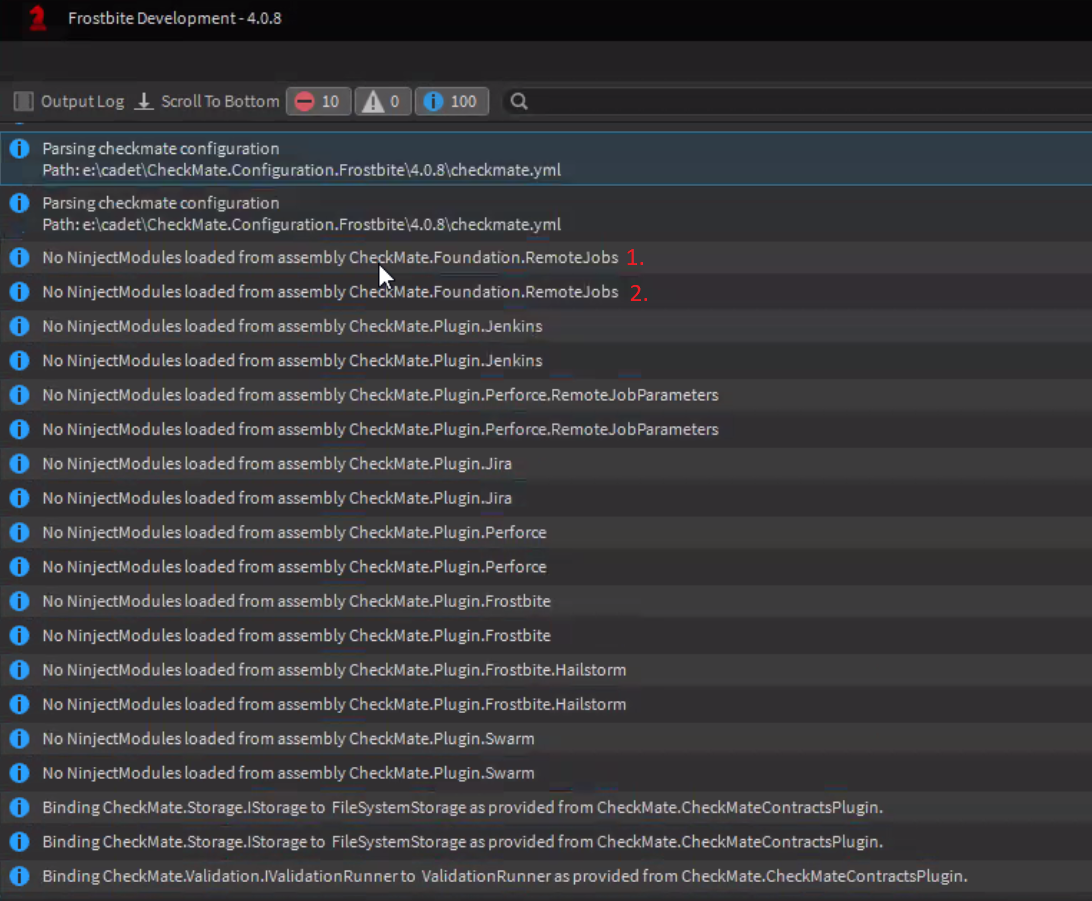Select lower Plugin.Jira log entry
Viewport: 1092px width, 901px height.
click(x=546, y=498)
